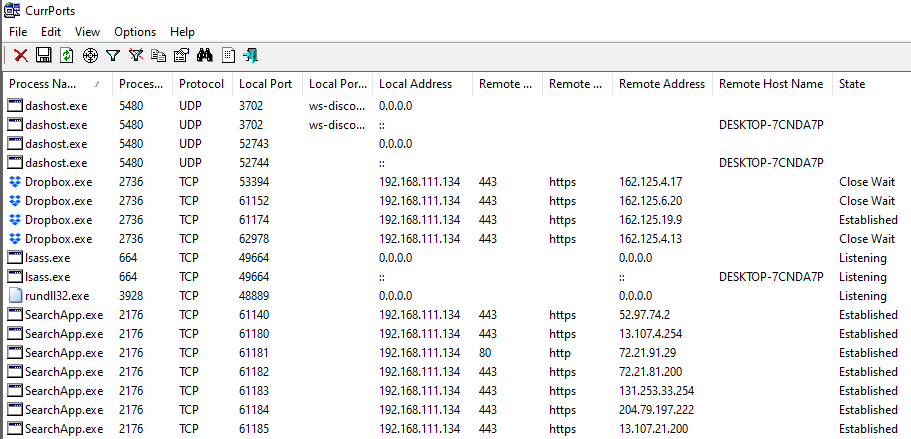This screenshot has height=439, width=911.
Task: Click the exit door icon
Action: 251,55
